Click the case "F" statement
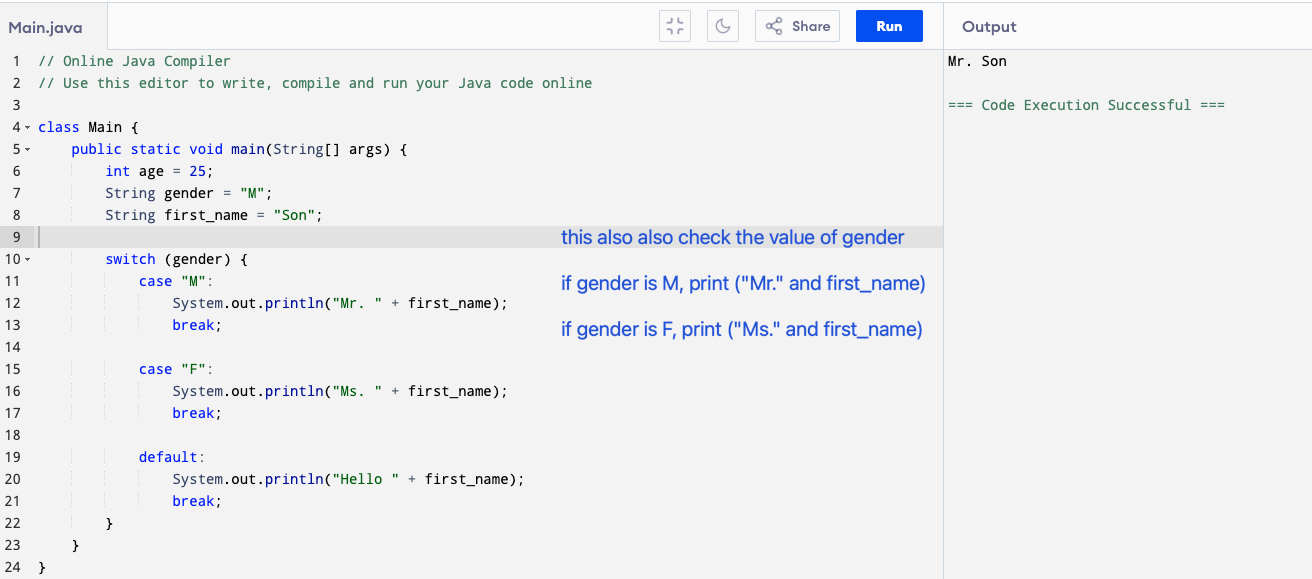Screen dimensions: 1312x579 click(176, 369)
